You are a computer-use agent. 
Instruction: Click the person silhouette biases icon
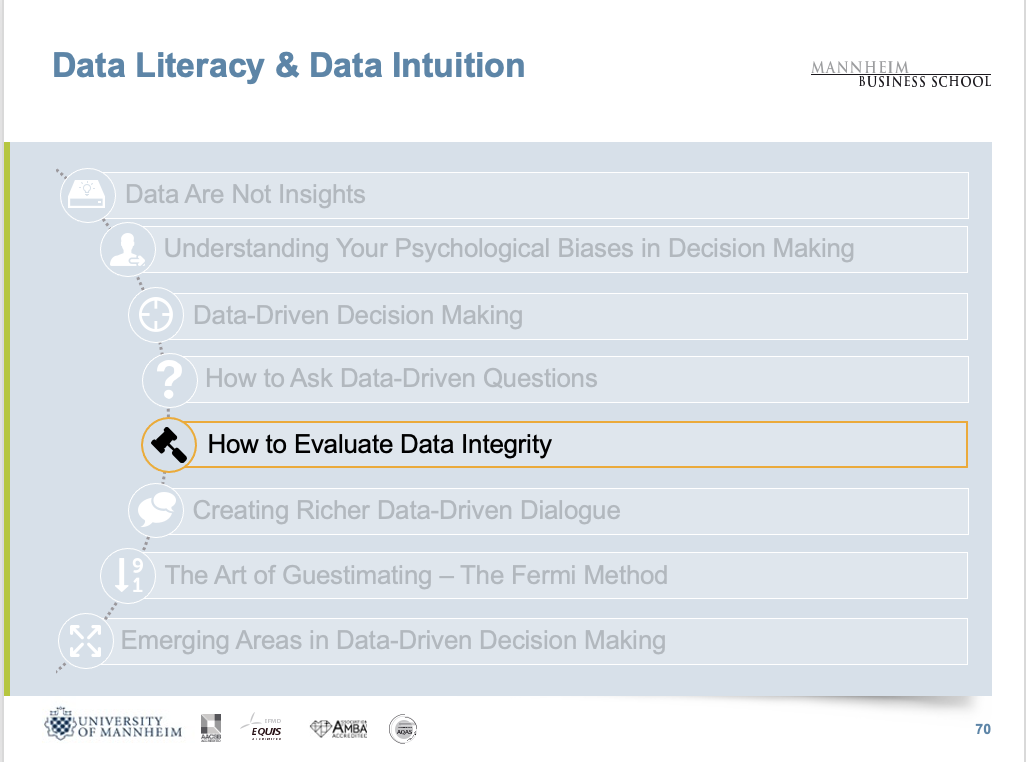[x=127, y=249]
